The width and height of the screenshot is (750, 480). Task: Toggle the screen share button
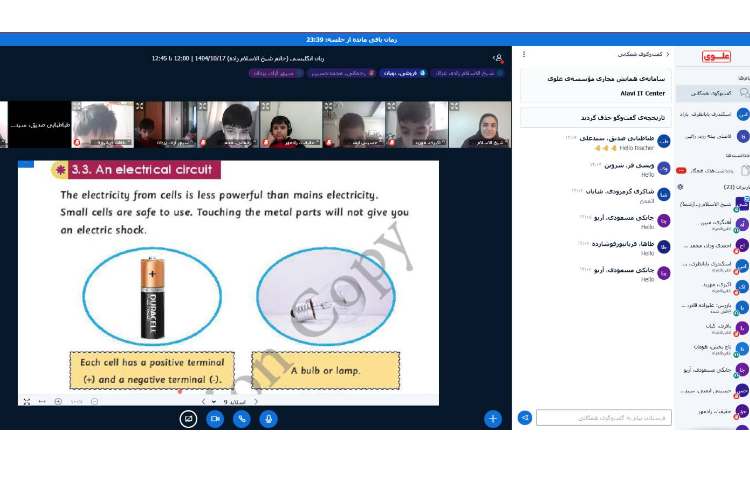tap(188, 419)
